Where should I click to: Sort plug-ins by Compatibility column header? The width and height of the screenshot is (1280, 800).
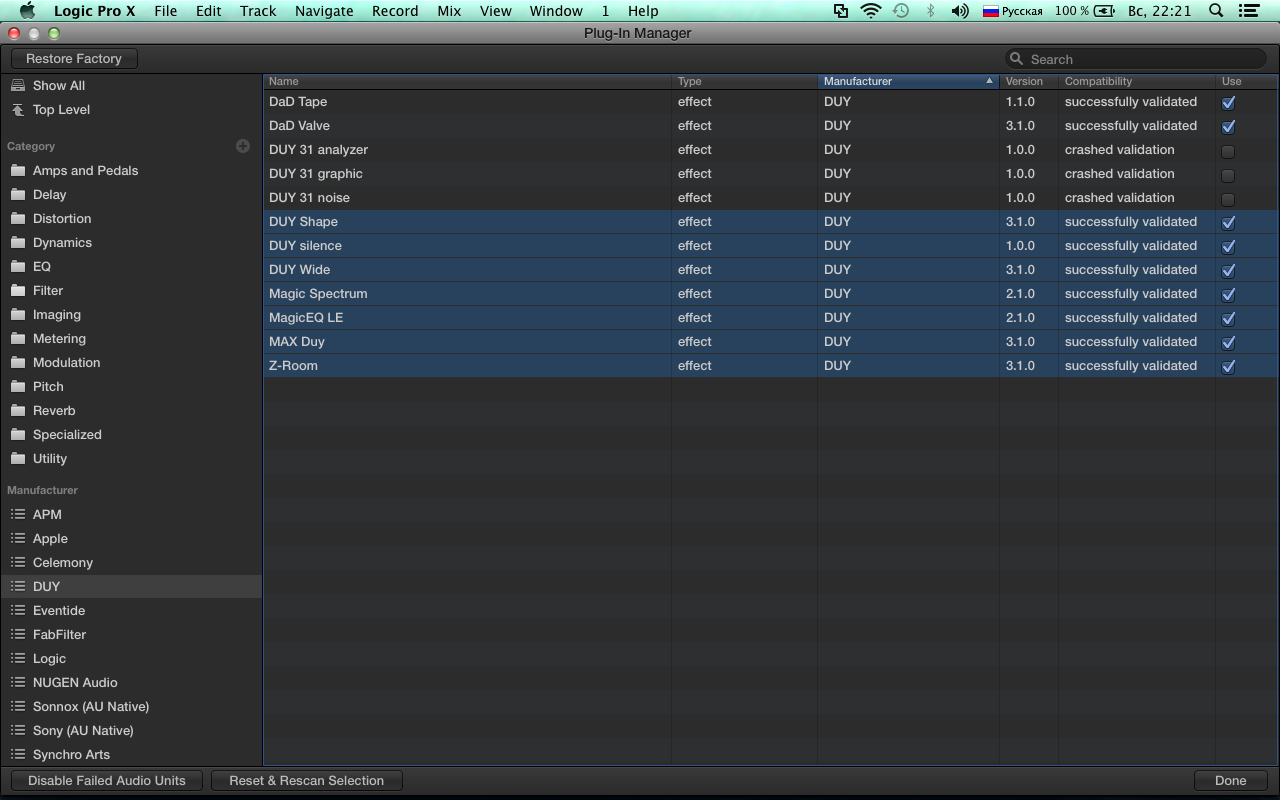(1136, 81)
